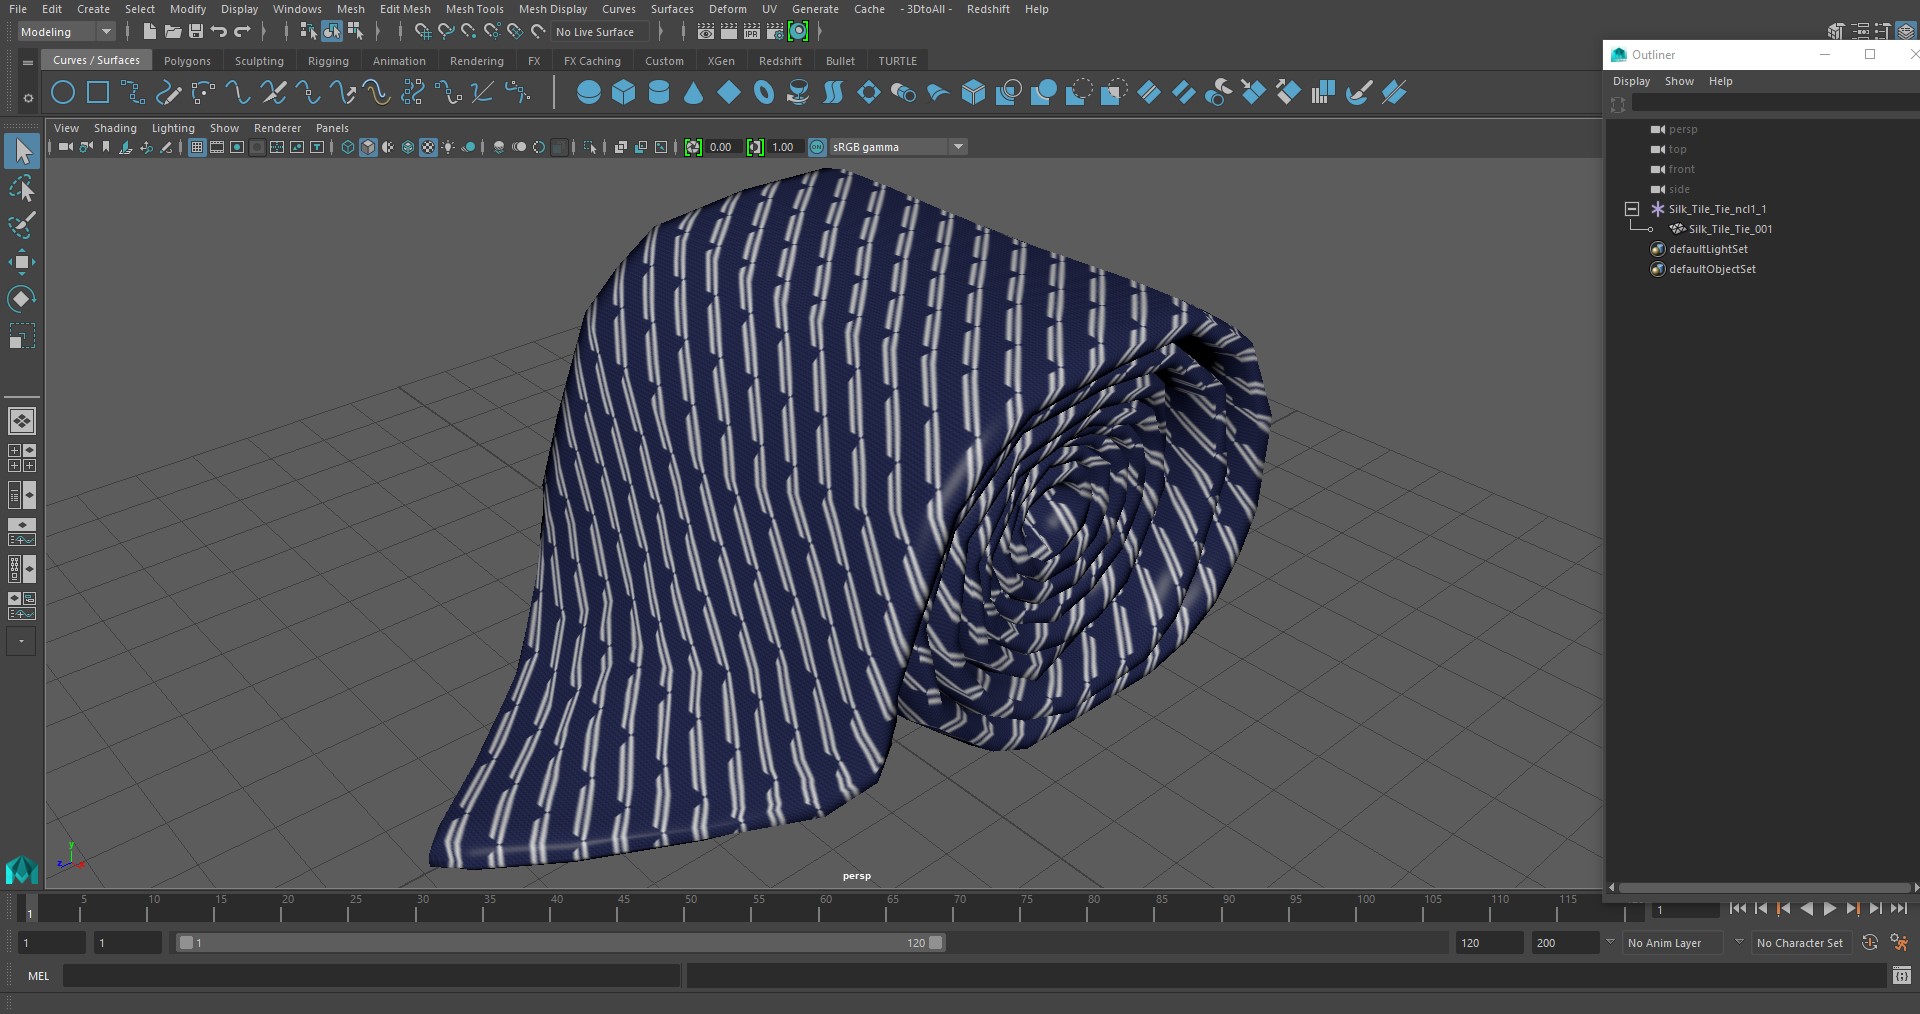Viewport: 1920px width, 1014px height.
Task: Create a NURBS cube from the shelf
Action: click(x=624, y=93)
